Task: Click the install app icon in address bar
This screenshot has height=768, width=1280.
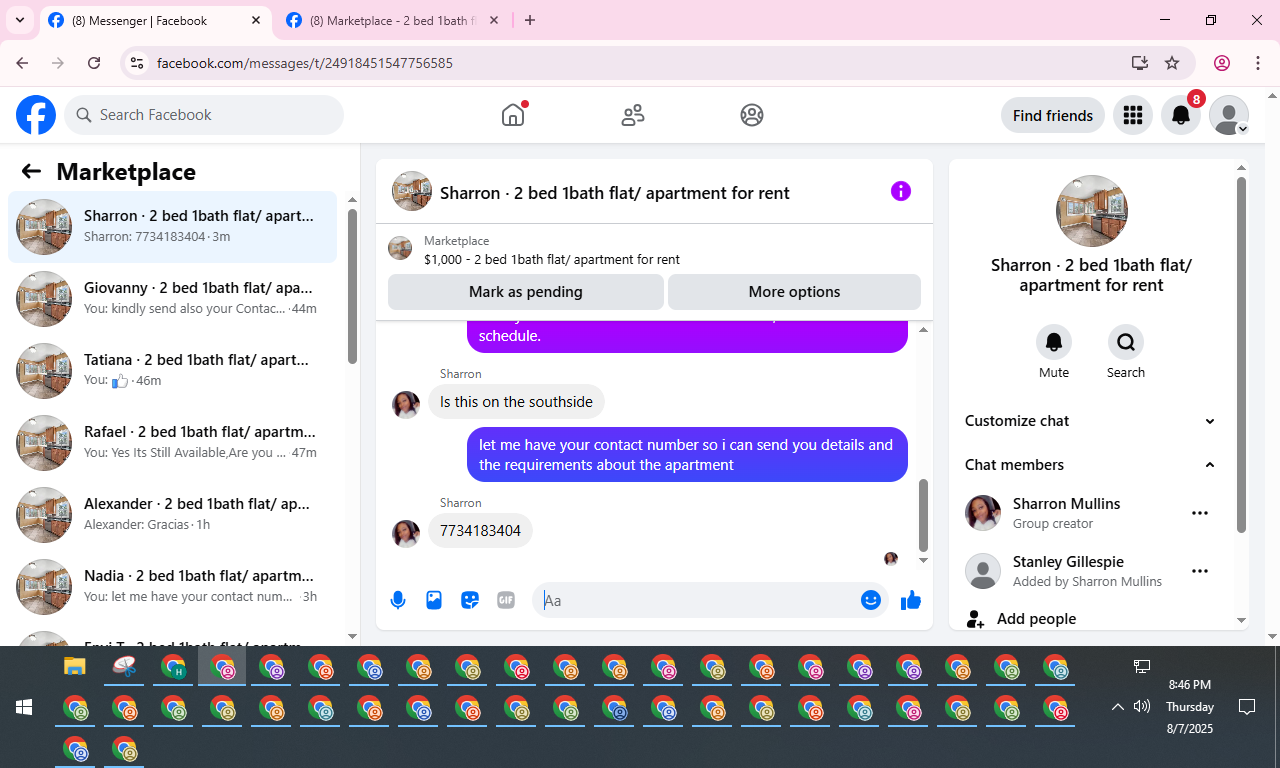Action: (1140, 63)
